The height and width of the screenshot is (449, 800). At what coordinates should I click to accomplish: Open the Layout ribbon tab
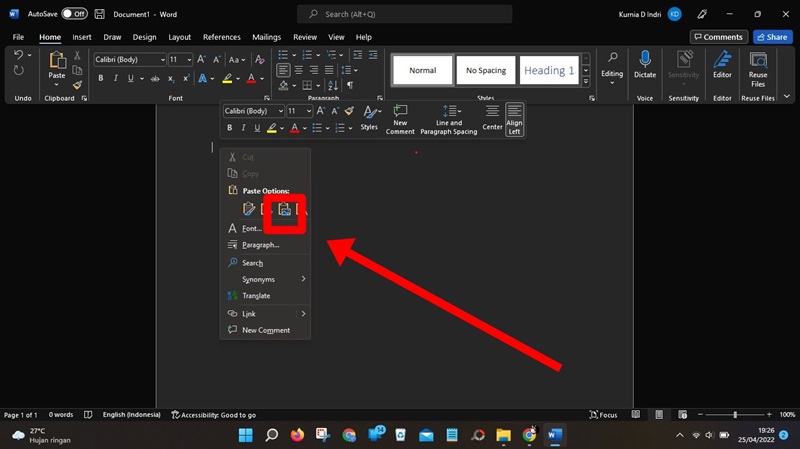180,37
